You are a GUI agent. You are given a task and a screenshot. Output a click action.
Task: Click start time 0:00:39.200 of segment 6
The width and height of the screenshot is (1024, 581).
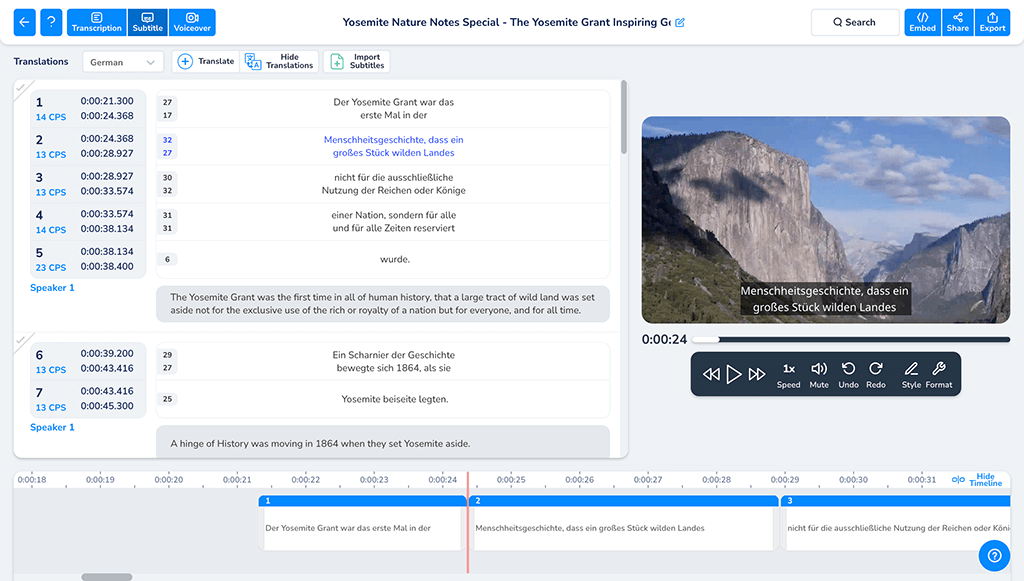(107, 353)
